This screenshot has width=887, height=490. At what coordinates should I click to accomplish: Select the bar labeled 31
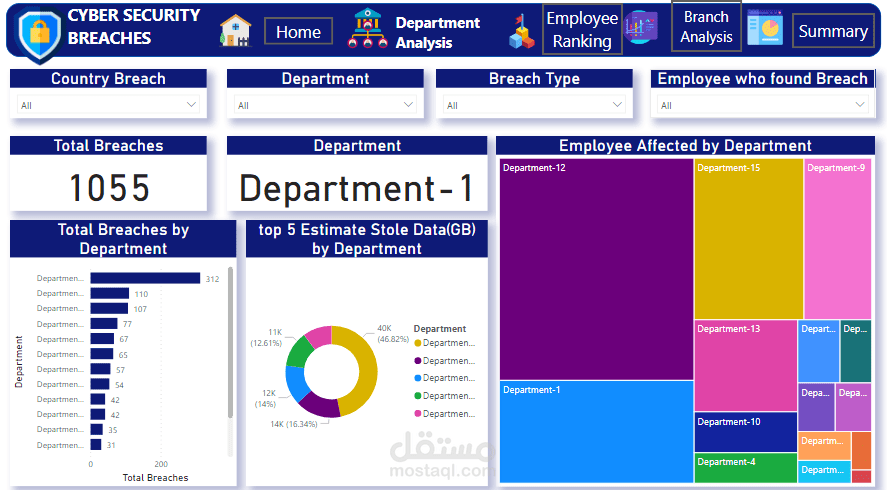coord(96,445)
